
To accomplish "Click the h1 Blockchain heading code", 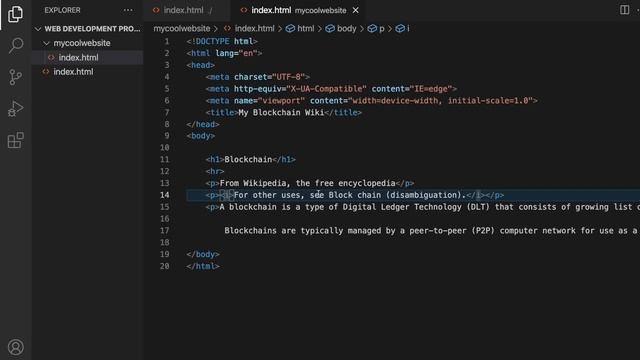I will [251, 160].
